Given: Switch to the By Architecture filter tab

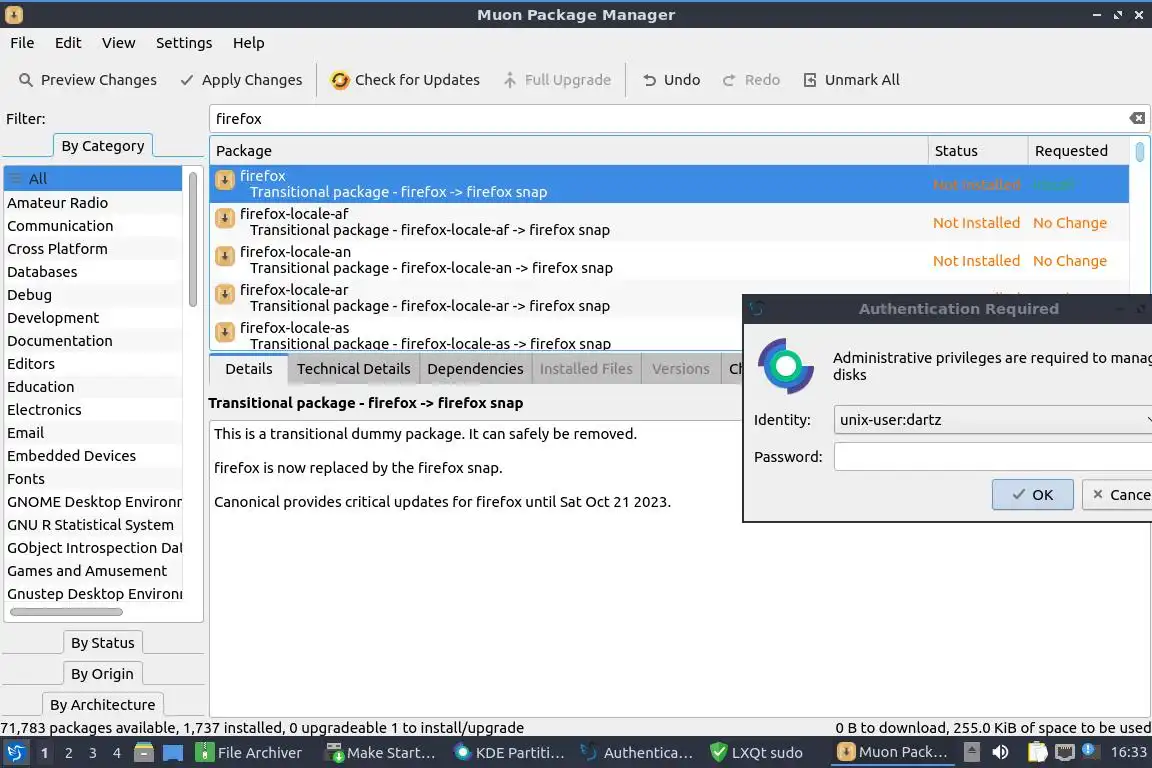Looking at the screenshot, I should click(102, 705).
